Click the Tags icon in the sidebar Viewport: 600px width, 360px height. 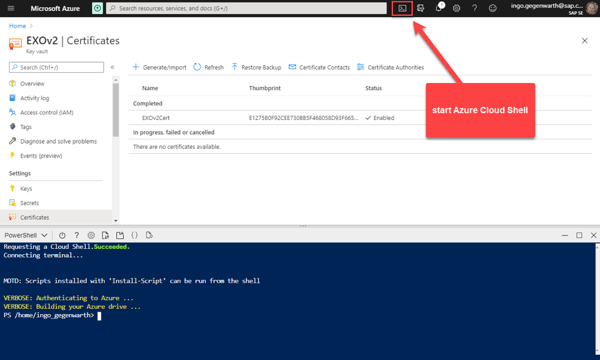click(x=12, y=126)
